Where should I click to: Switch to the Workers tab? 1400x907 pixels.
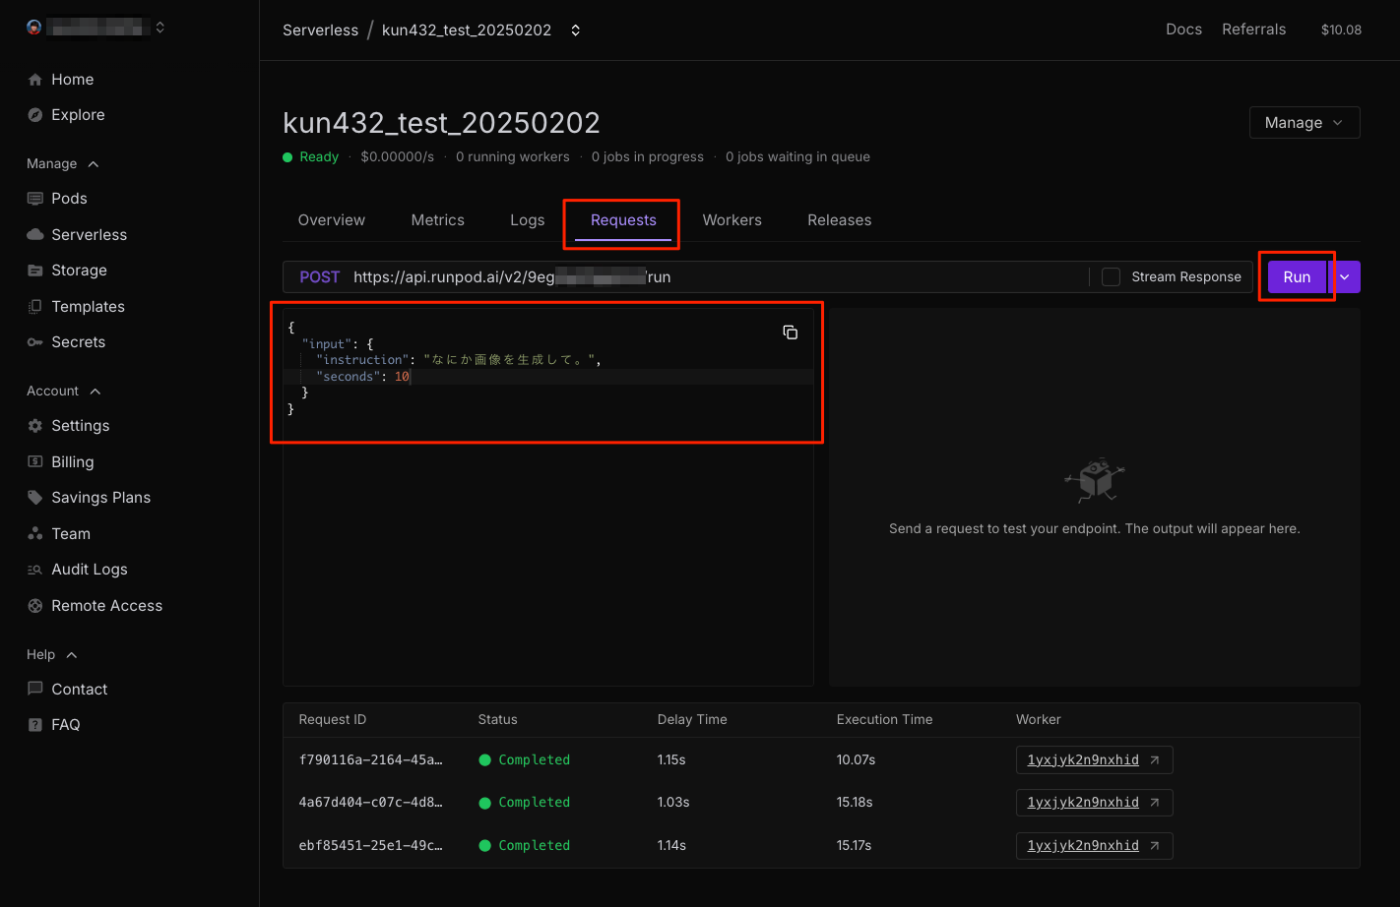(x=732, y=220)
